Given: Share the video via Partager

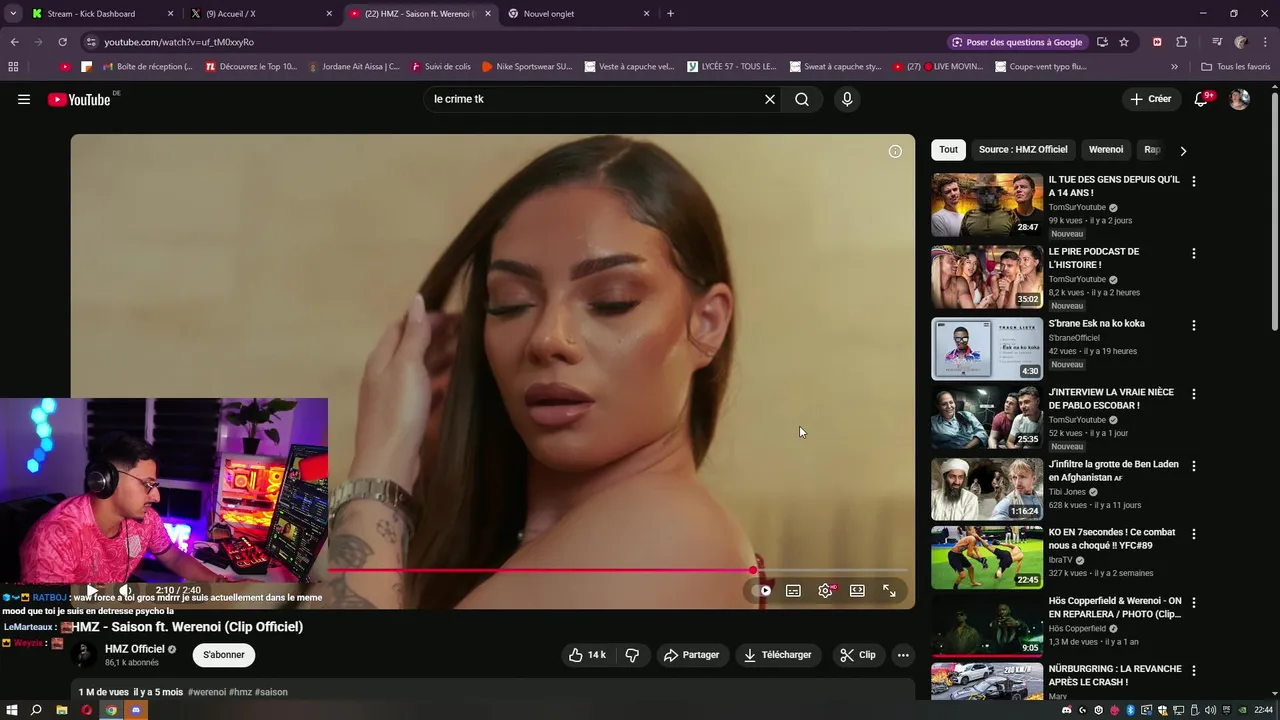Looking at the screenshot, I should [x=691, y=655].
